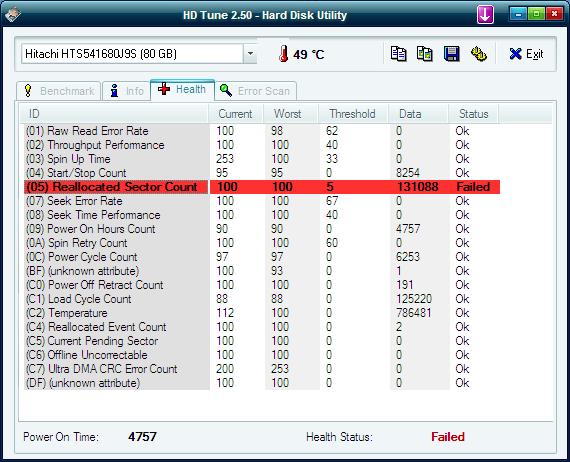
Task: Click the blue X icon beside Exit
Action: tap(515, 54)
